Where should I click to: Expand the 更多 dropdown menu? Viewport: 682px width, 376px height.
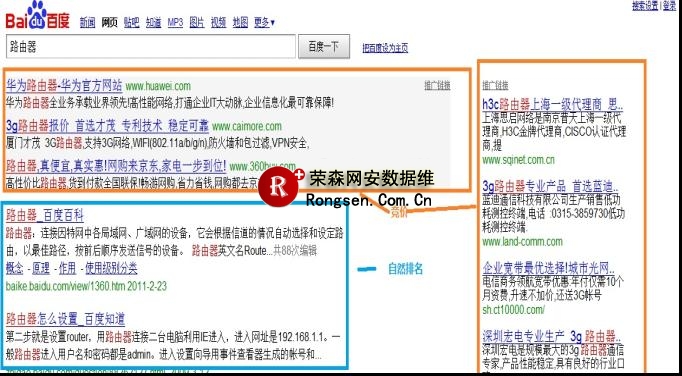[x=264, y=22]
